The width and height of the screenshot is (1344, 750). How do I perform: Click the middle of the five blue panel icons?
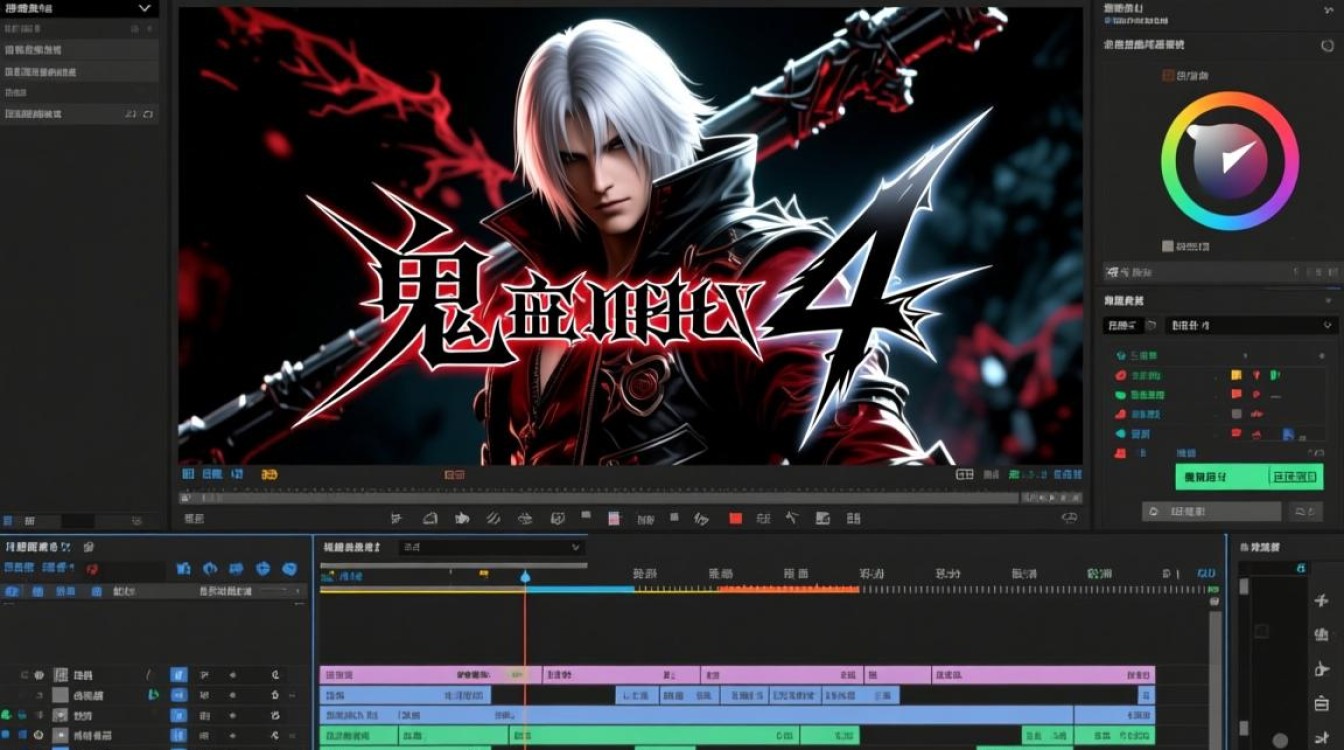236,569
